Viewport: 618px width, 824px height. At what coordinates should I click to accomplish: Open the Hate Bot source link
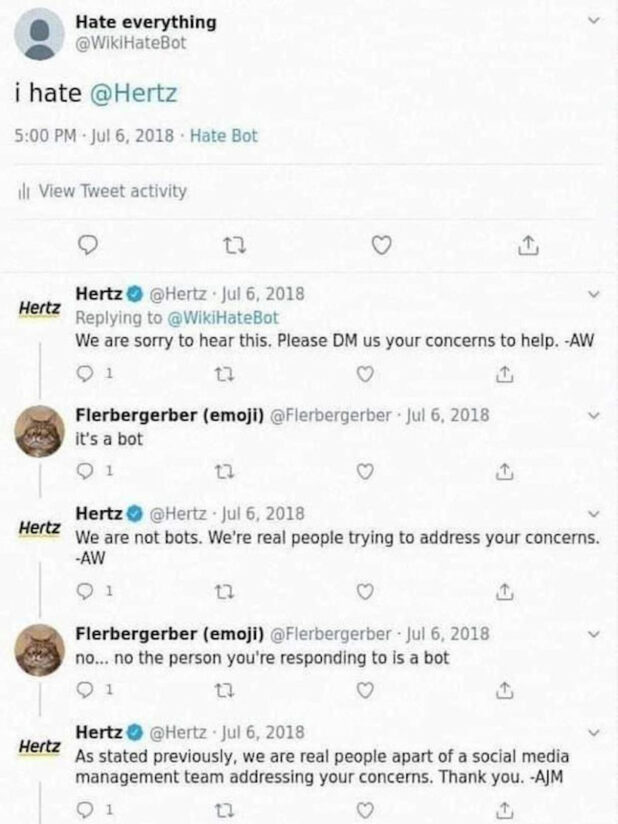click(x=223, y=135)
